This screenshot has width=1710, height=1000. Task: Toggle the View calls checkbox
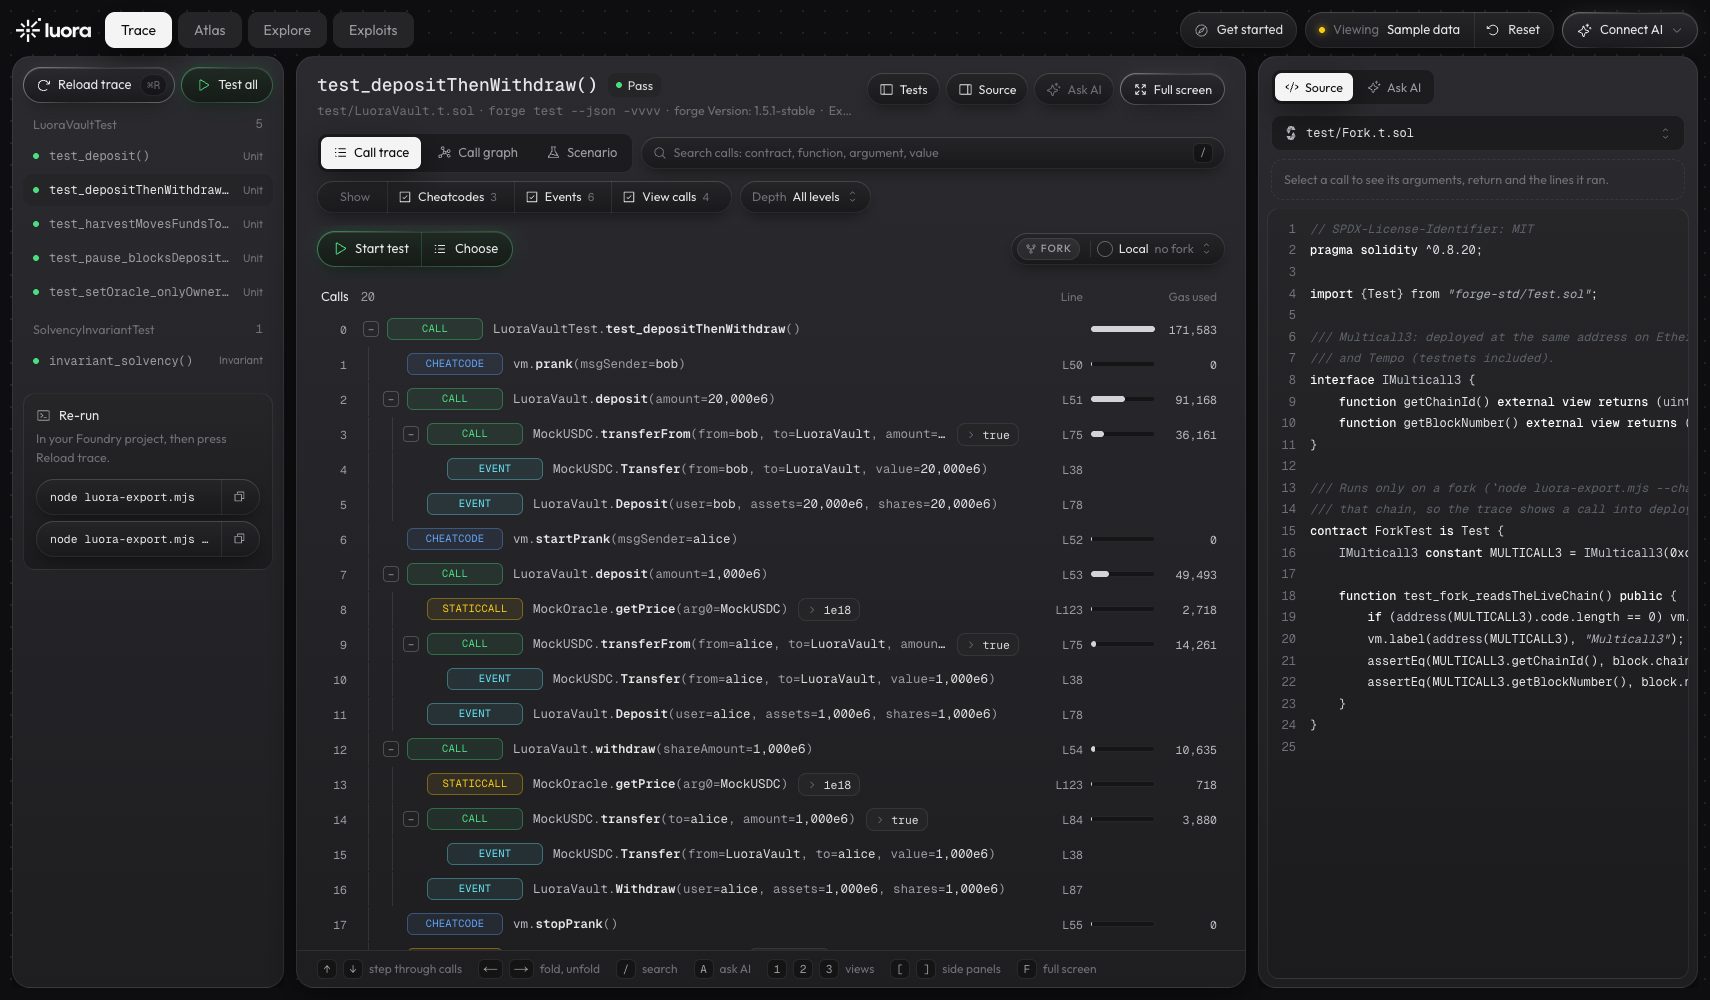(629, 197)
